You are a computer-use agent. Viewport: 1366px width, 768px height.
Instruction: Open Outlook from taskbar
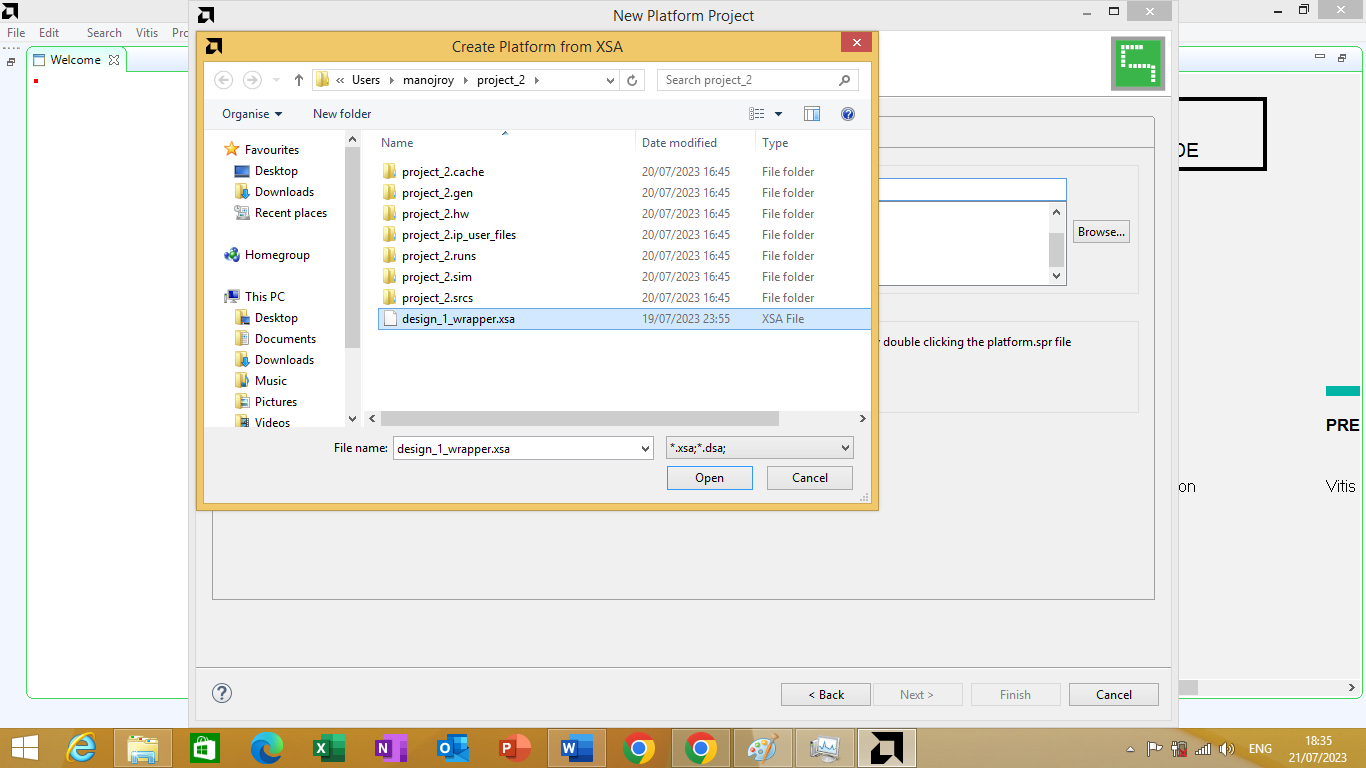point(453,748)
